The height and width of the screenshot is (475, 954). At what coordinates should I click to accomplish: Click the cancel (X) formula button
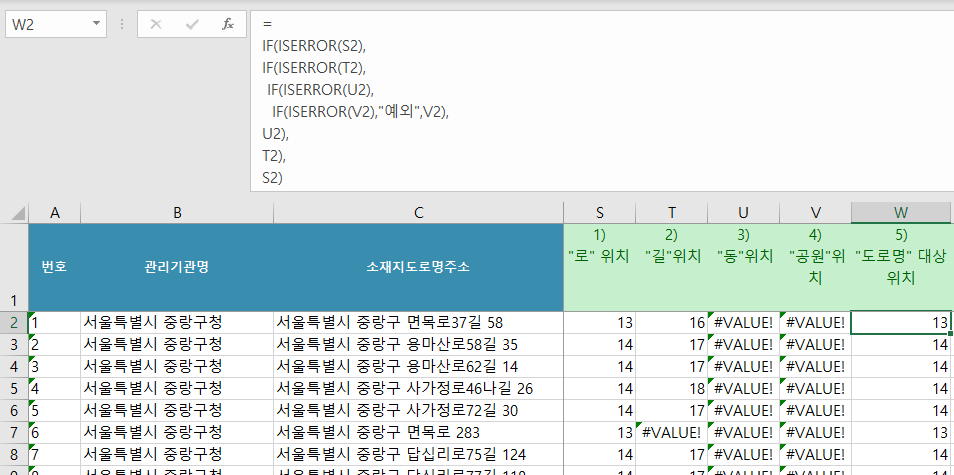pos(156,24)
